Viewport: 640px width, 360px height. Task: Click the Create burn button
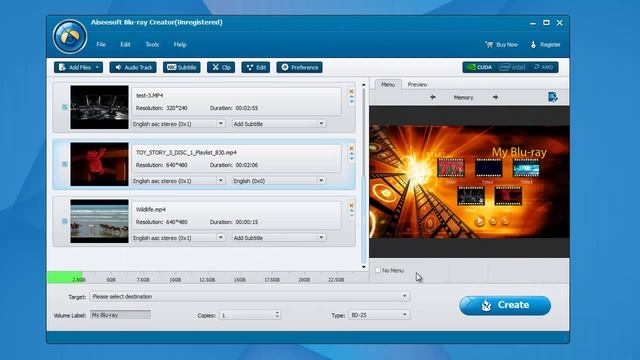(x=505, y=305)
